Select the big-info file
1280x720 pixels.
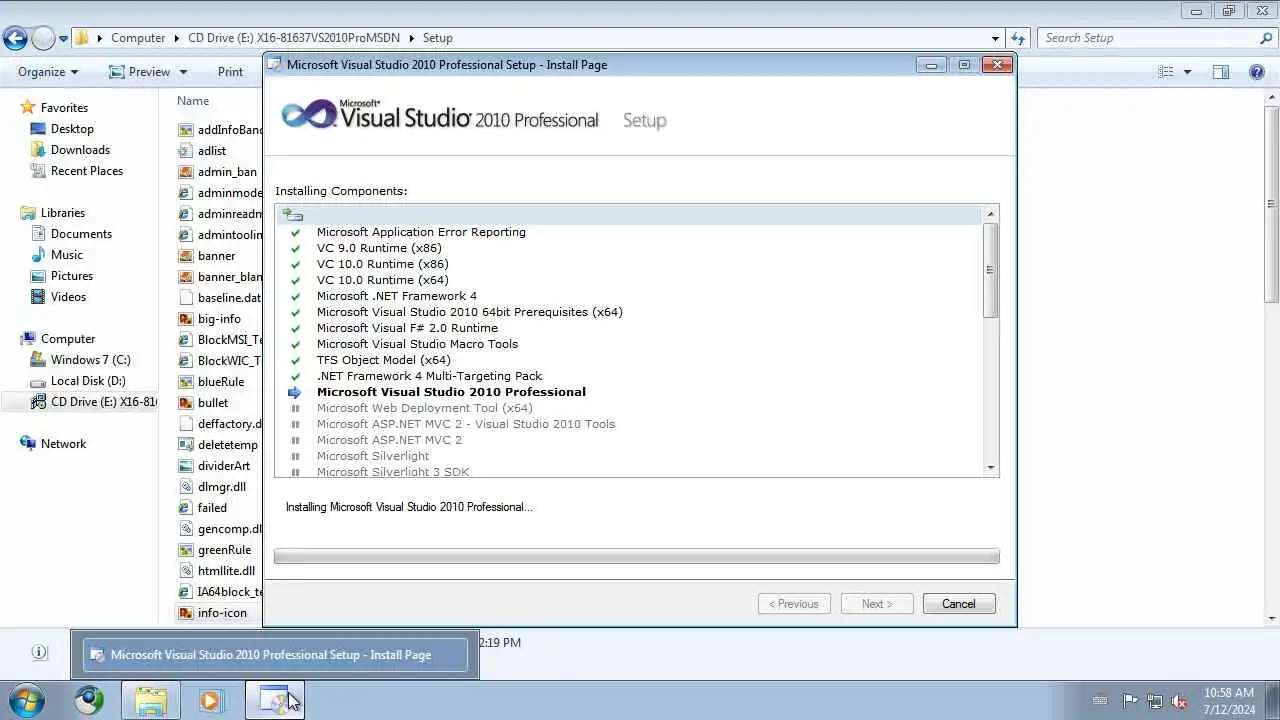(x=219, y=319)
